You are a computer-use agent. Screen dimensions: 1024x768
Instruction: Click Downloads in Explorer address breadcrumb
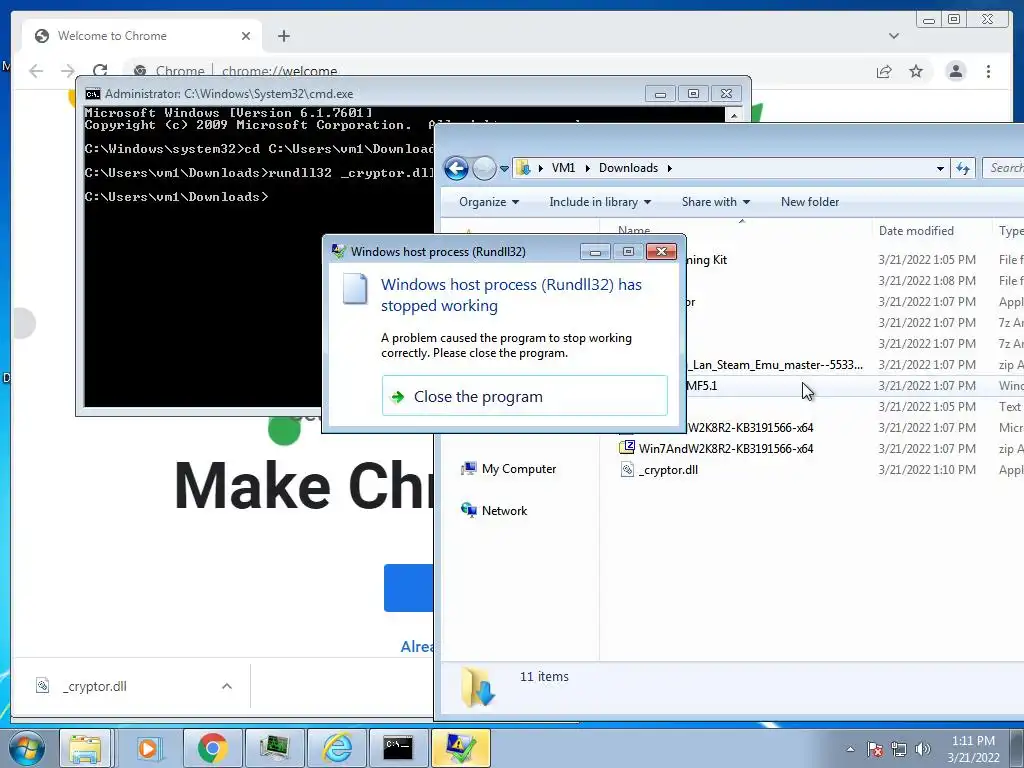click(x=628, y=168)
